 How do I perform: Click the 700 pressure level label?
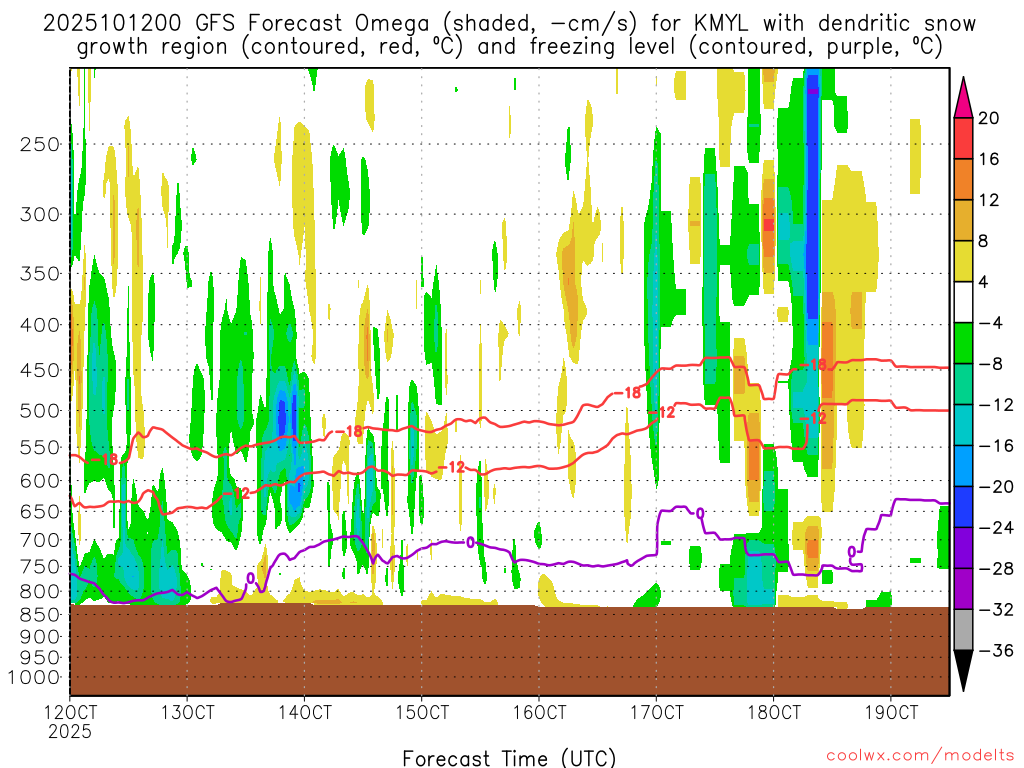tap(40, 540)
